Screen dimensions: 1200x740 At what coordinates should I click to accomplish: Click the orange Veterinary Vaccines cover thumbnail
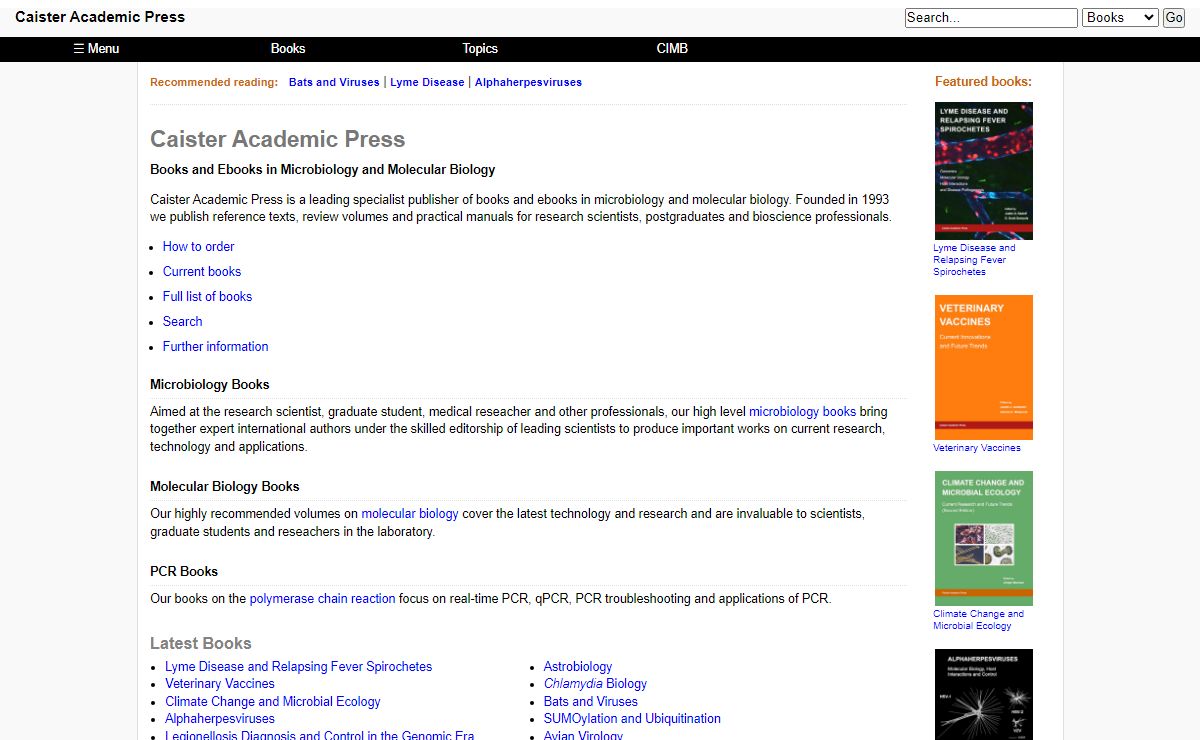[984, 367]
